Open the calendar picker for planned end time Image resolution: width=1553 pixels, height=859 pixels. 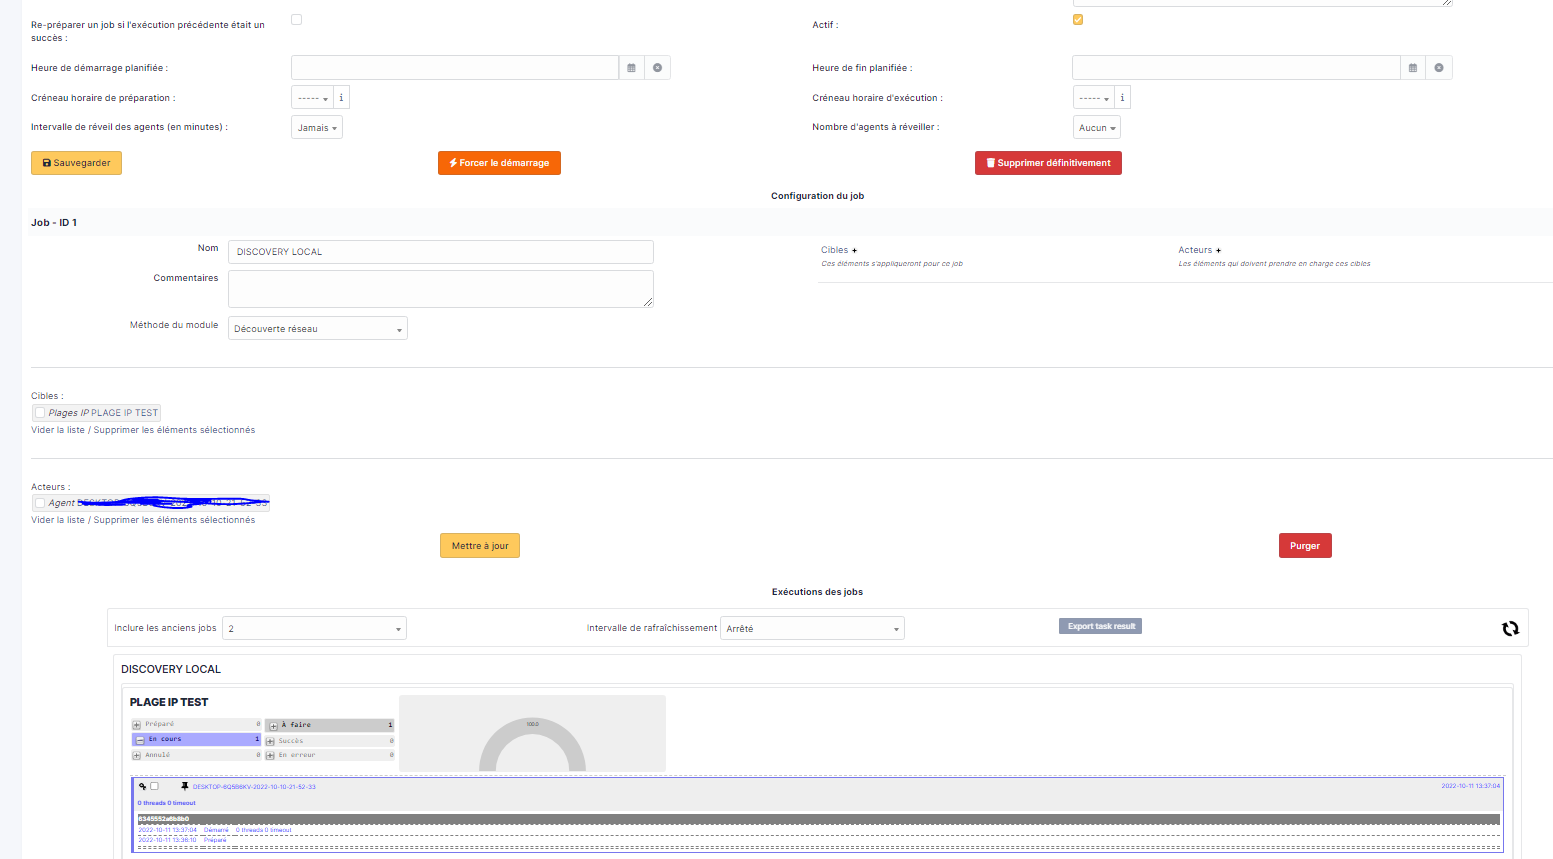pyautogui.click(x=1412, y=67)
